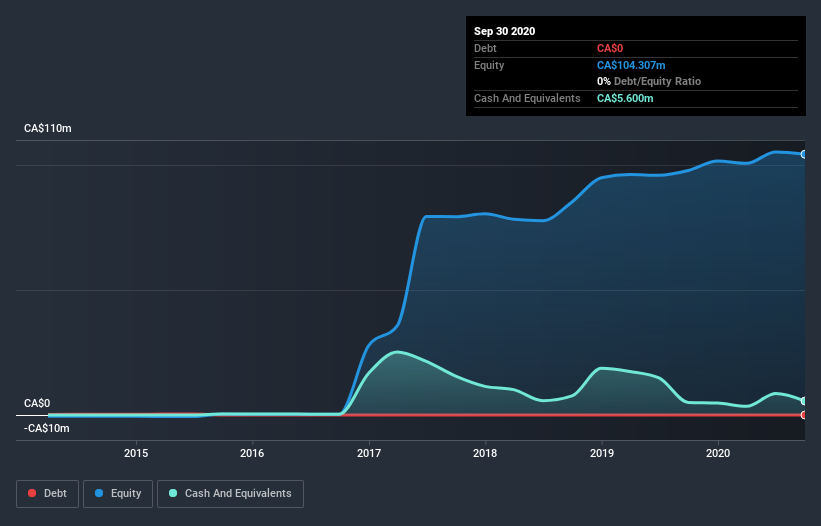Click the teal Cash And Equivalents legend dot

173,493
